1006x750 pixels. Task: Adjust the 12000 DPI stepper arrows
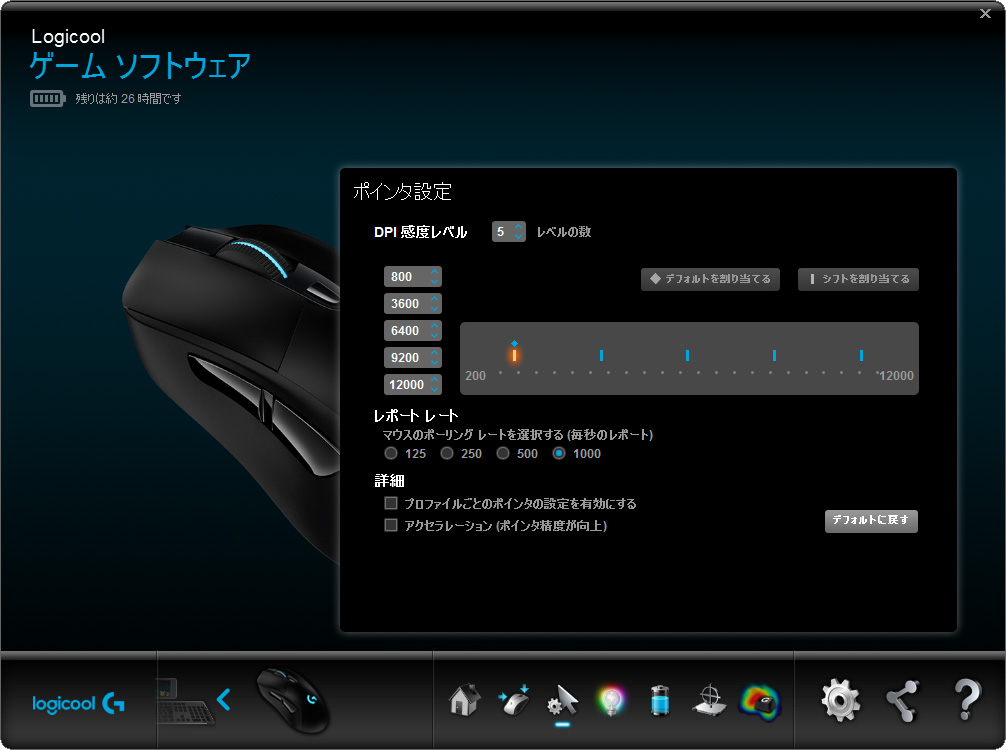(x=434, y=384)
